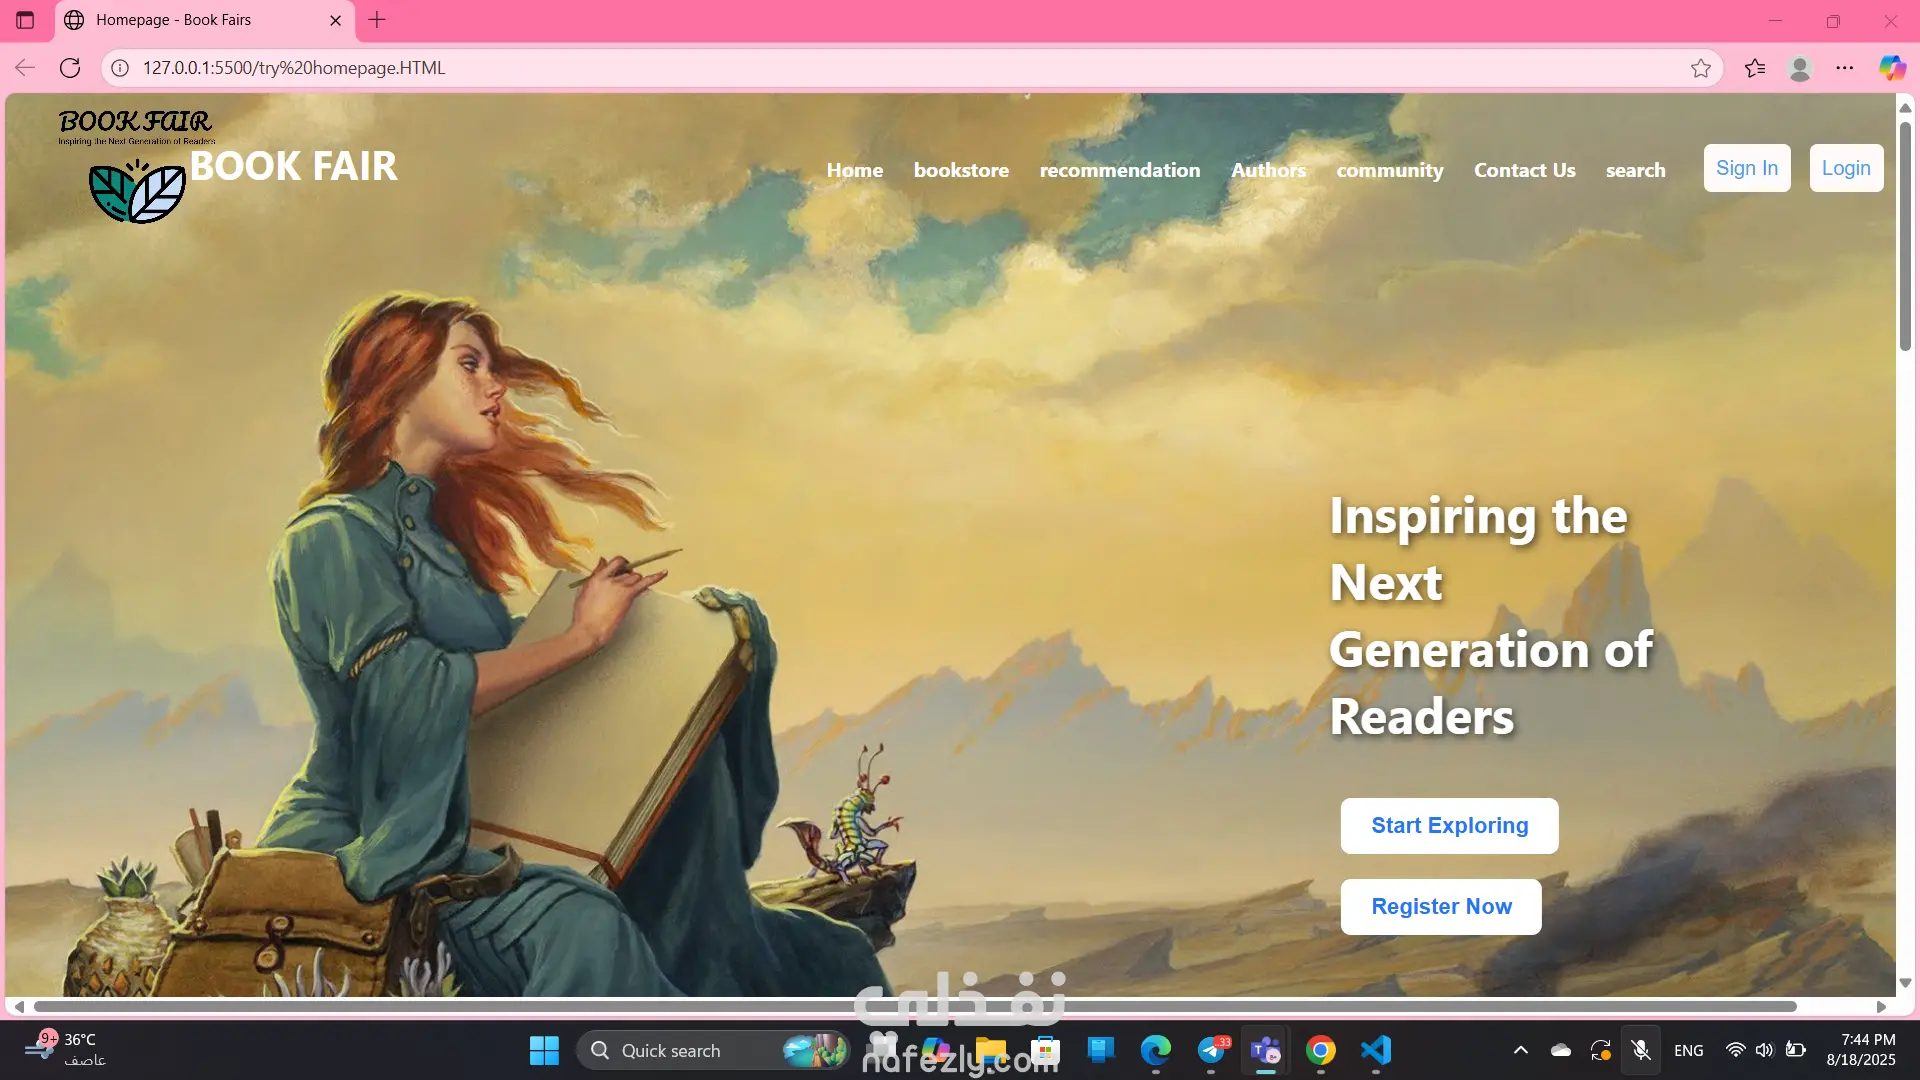Click the Register Now button
The image size is (1920, 1080).
coord(1441,907)
